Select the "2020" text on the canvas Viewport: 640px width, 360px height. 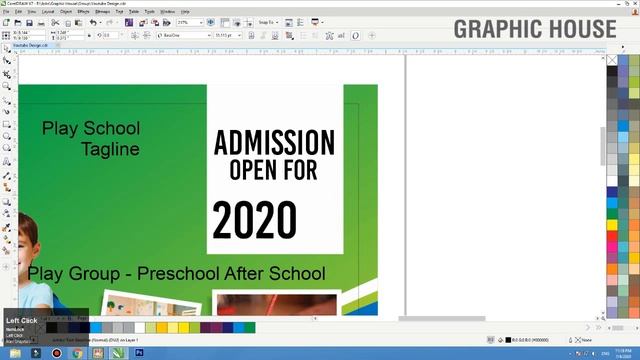(x=255, y=220)
